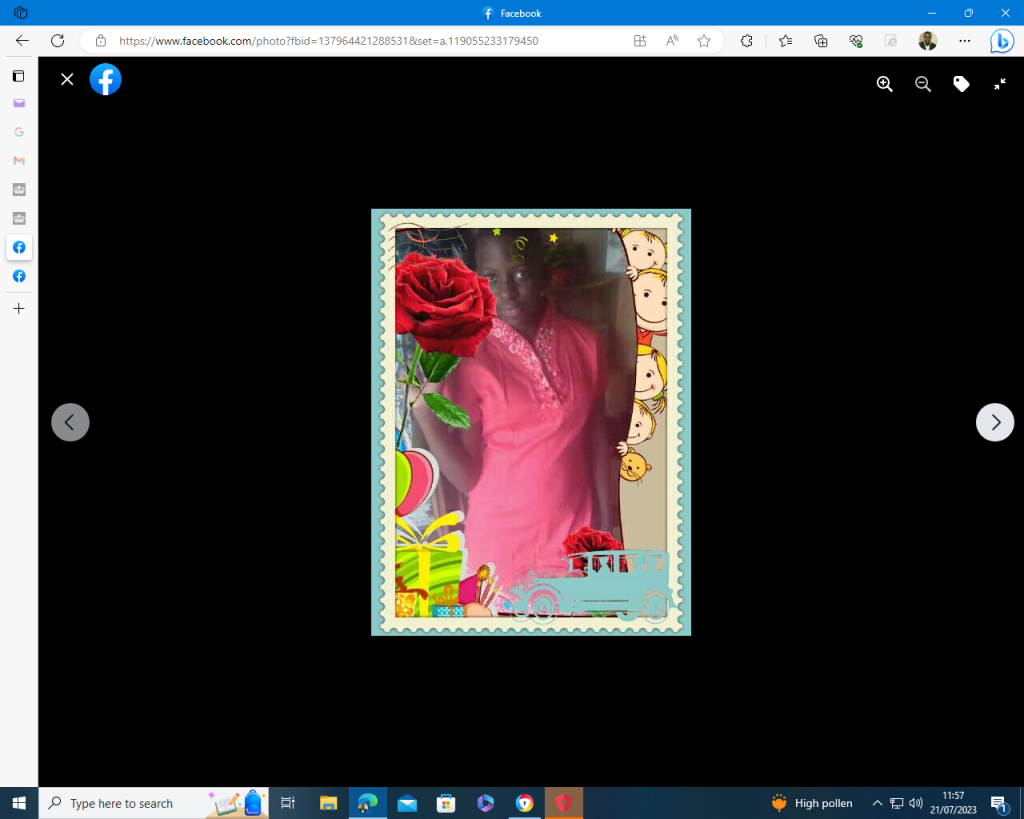This screenshot has height=819, width=1024.
Task: Open the Bing chat sidebar
Action: (1001, 41)
